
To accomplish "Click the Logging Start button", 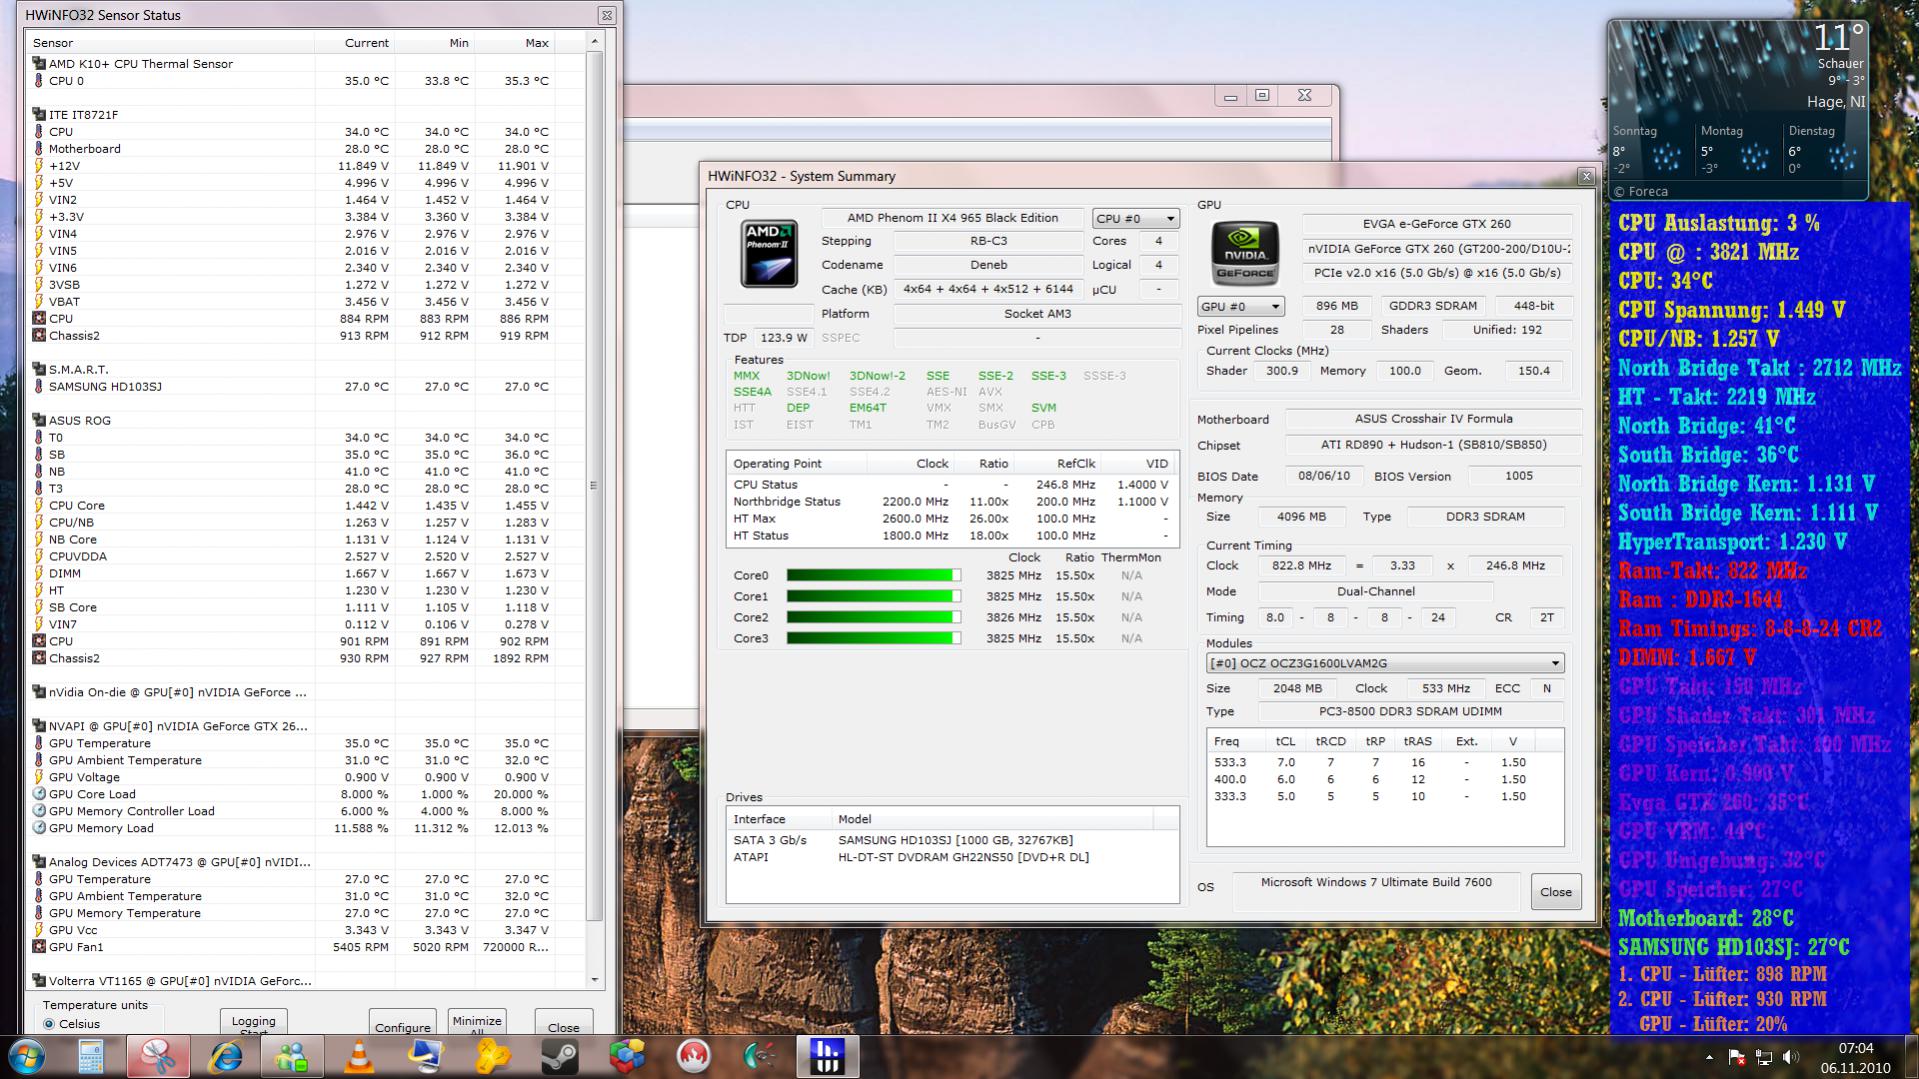I will pos(253,1022).
